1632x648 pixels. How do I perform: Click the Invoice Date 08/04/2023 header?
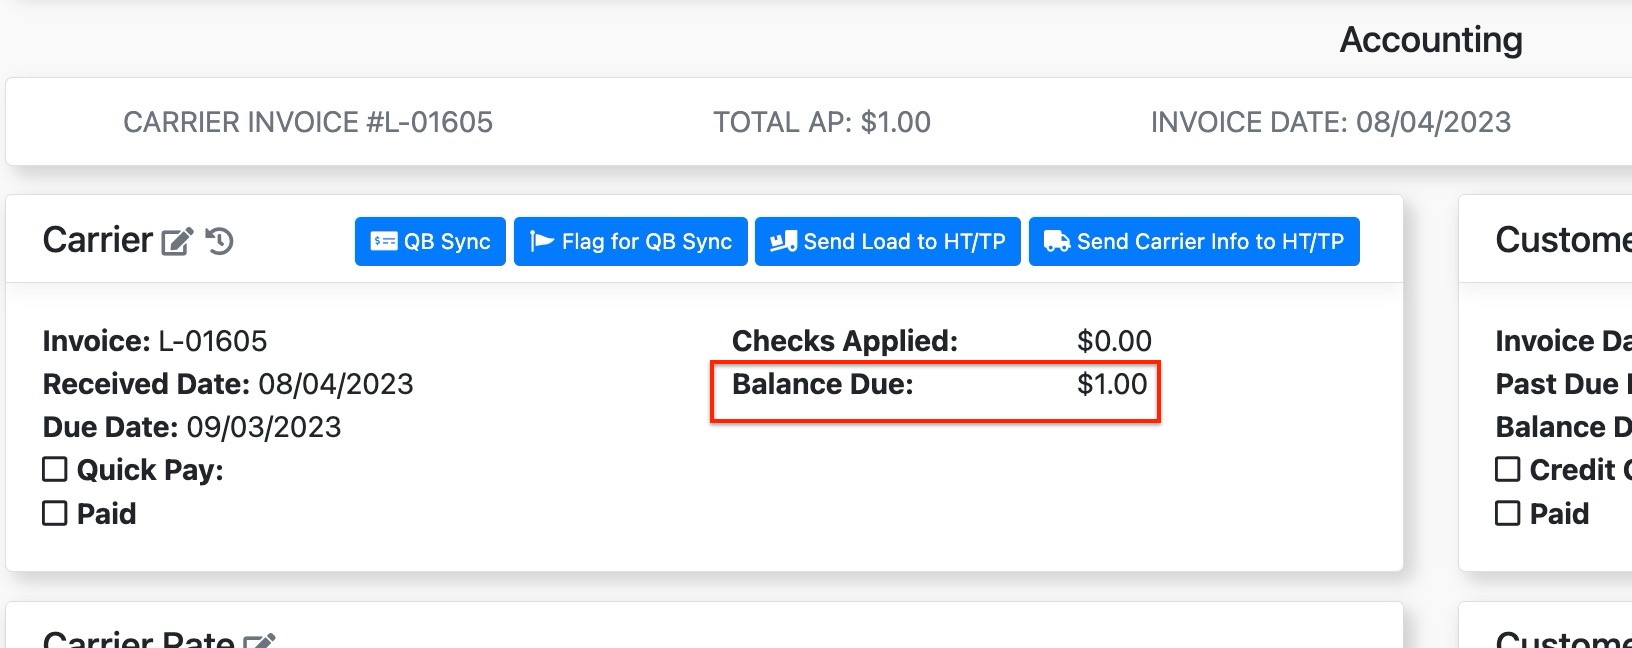1331,122
